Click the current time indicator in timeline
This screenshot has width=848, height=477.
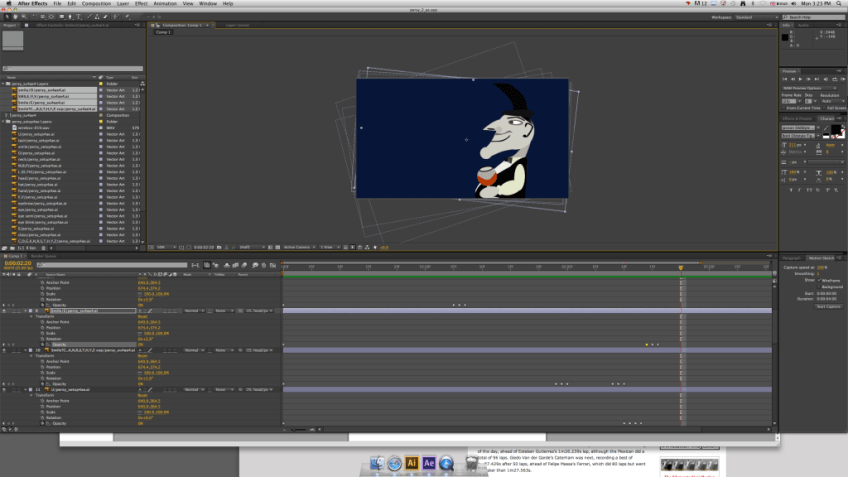[681, 266]
